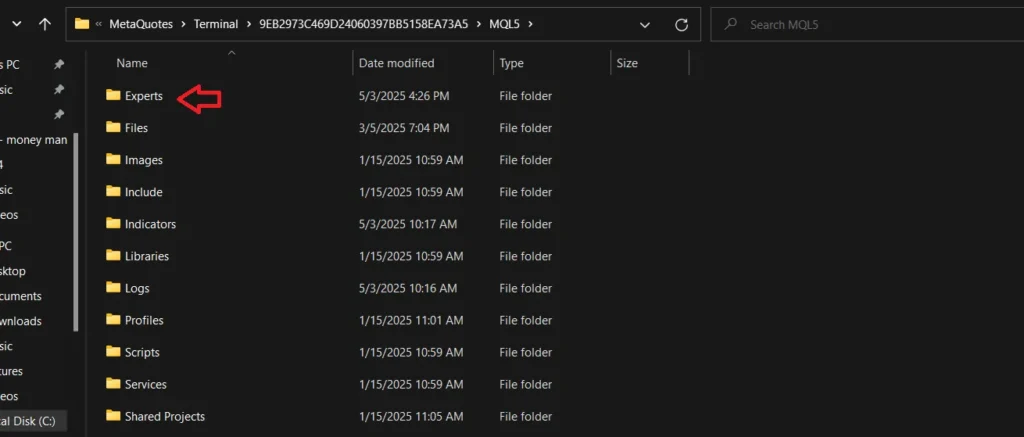The height and width of the screenshot is (437, 1024).
Task: Show hidden breadcrumb path chevrons
Action: pyautogui.click(x=99, y=25)
